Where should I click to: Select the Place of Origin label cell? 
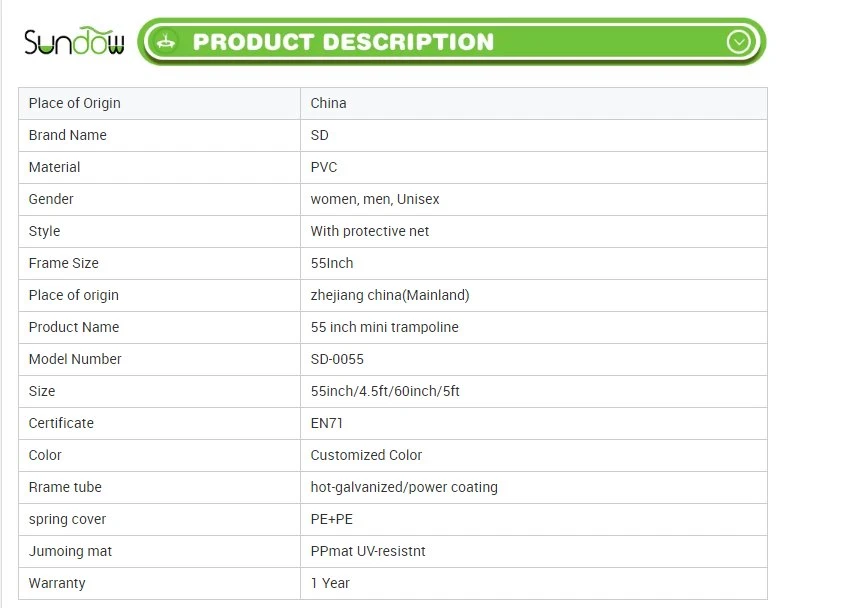click(159, 103)
